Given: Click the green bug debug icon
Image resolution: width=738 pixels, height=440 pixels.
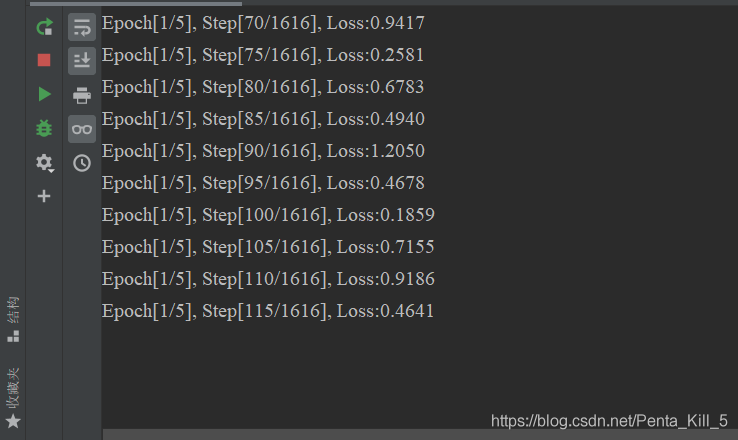Looking at the screenshot, I should [44, 128].
